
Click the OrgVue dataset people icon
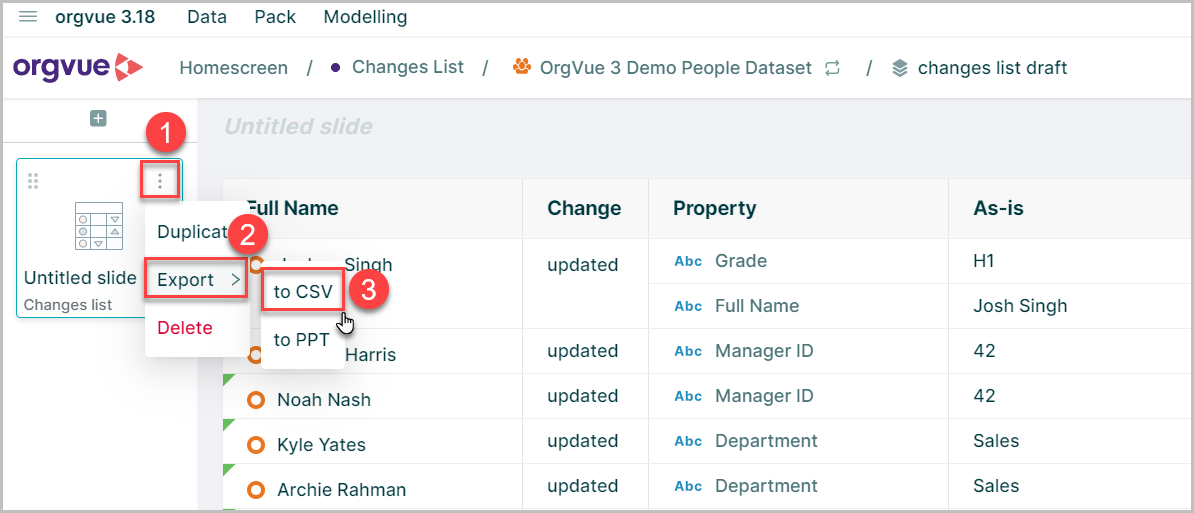(522, 67)
